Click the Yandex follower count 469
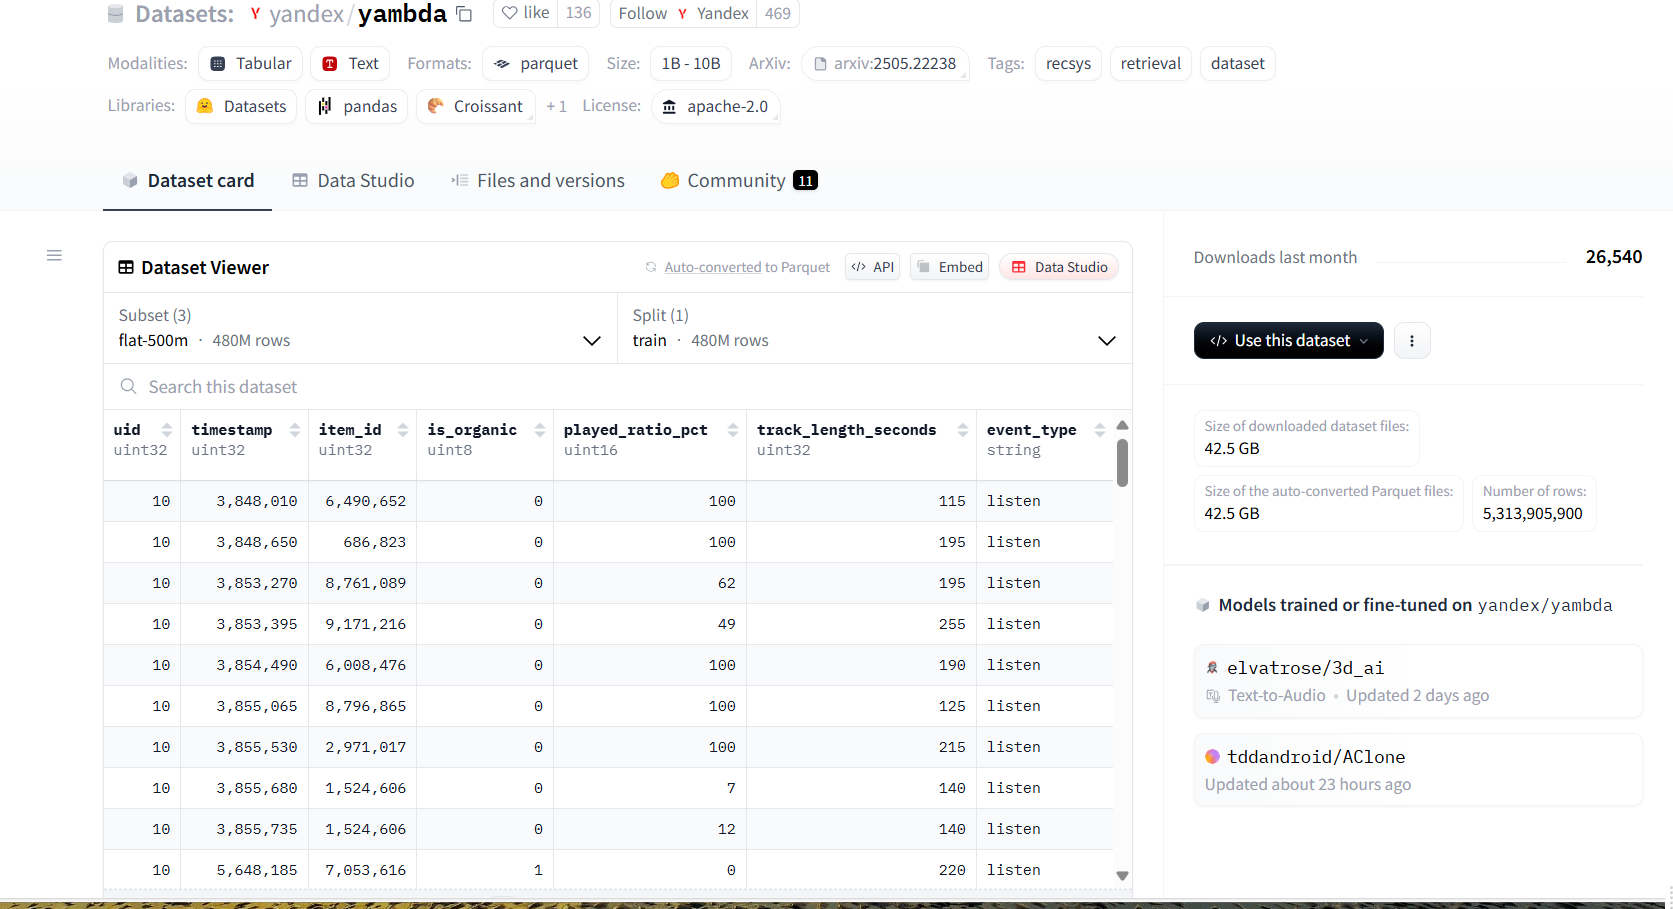The width and height of the screenshot is (1673, 909). pos(777,13)
